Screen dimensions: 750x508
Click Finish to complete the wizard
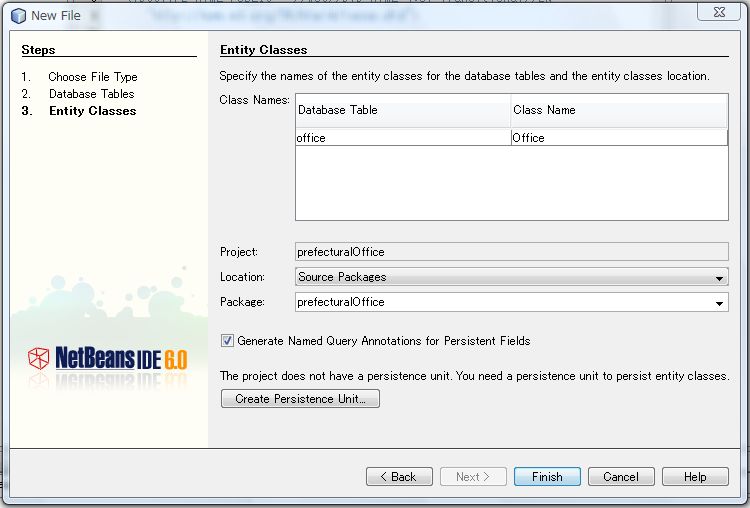click(547, 477)
